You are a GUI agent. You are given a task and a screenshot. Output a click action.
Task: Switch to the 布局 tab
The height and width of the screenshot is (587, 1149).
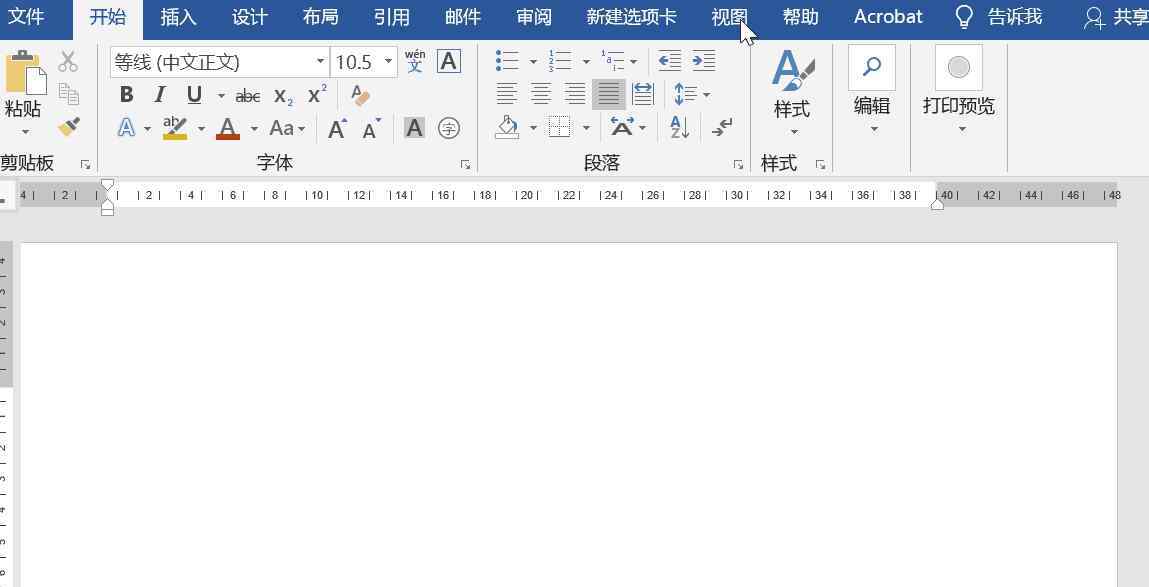[320, 18]
